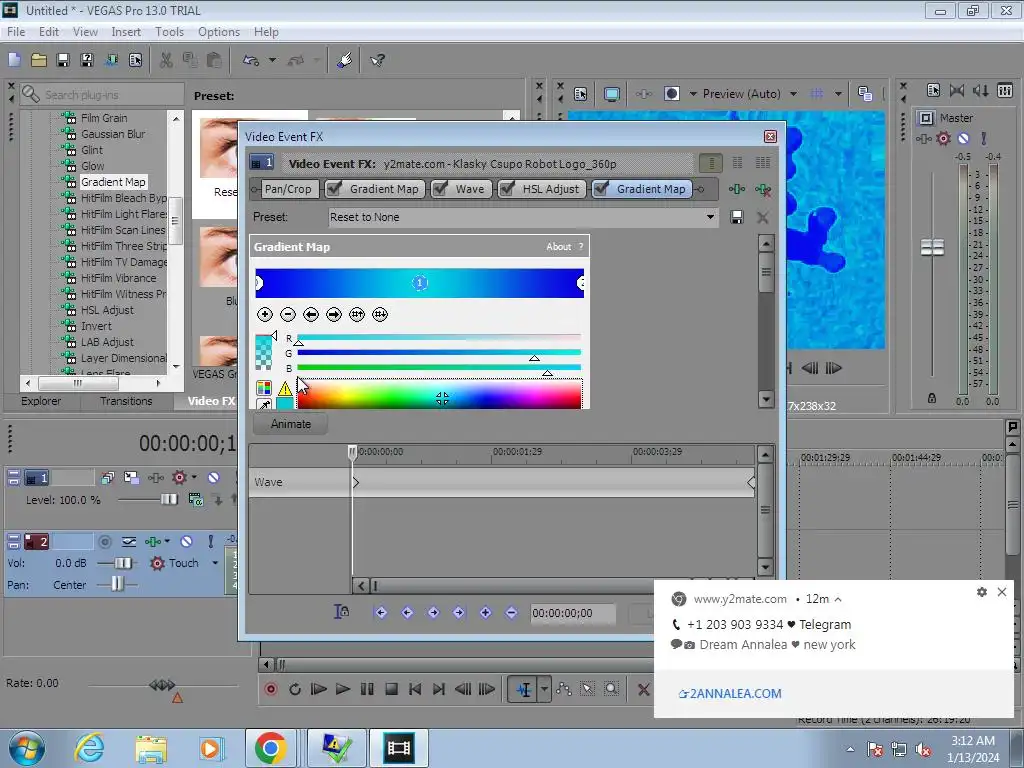Viewport: 1024px width, 768px height.
Task: Click the Record button in transport
Action: pos(271,689)
